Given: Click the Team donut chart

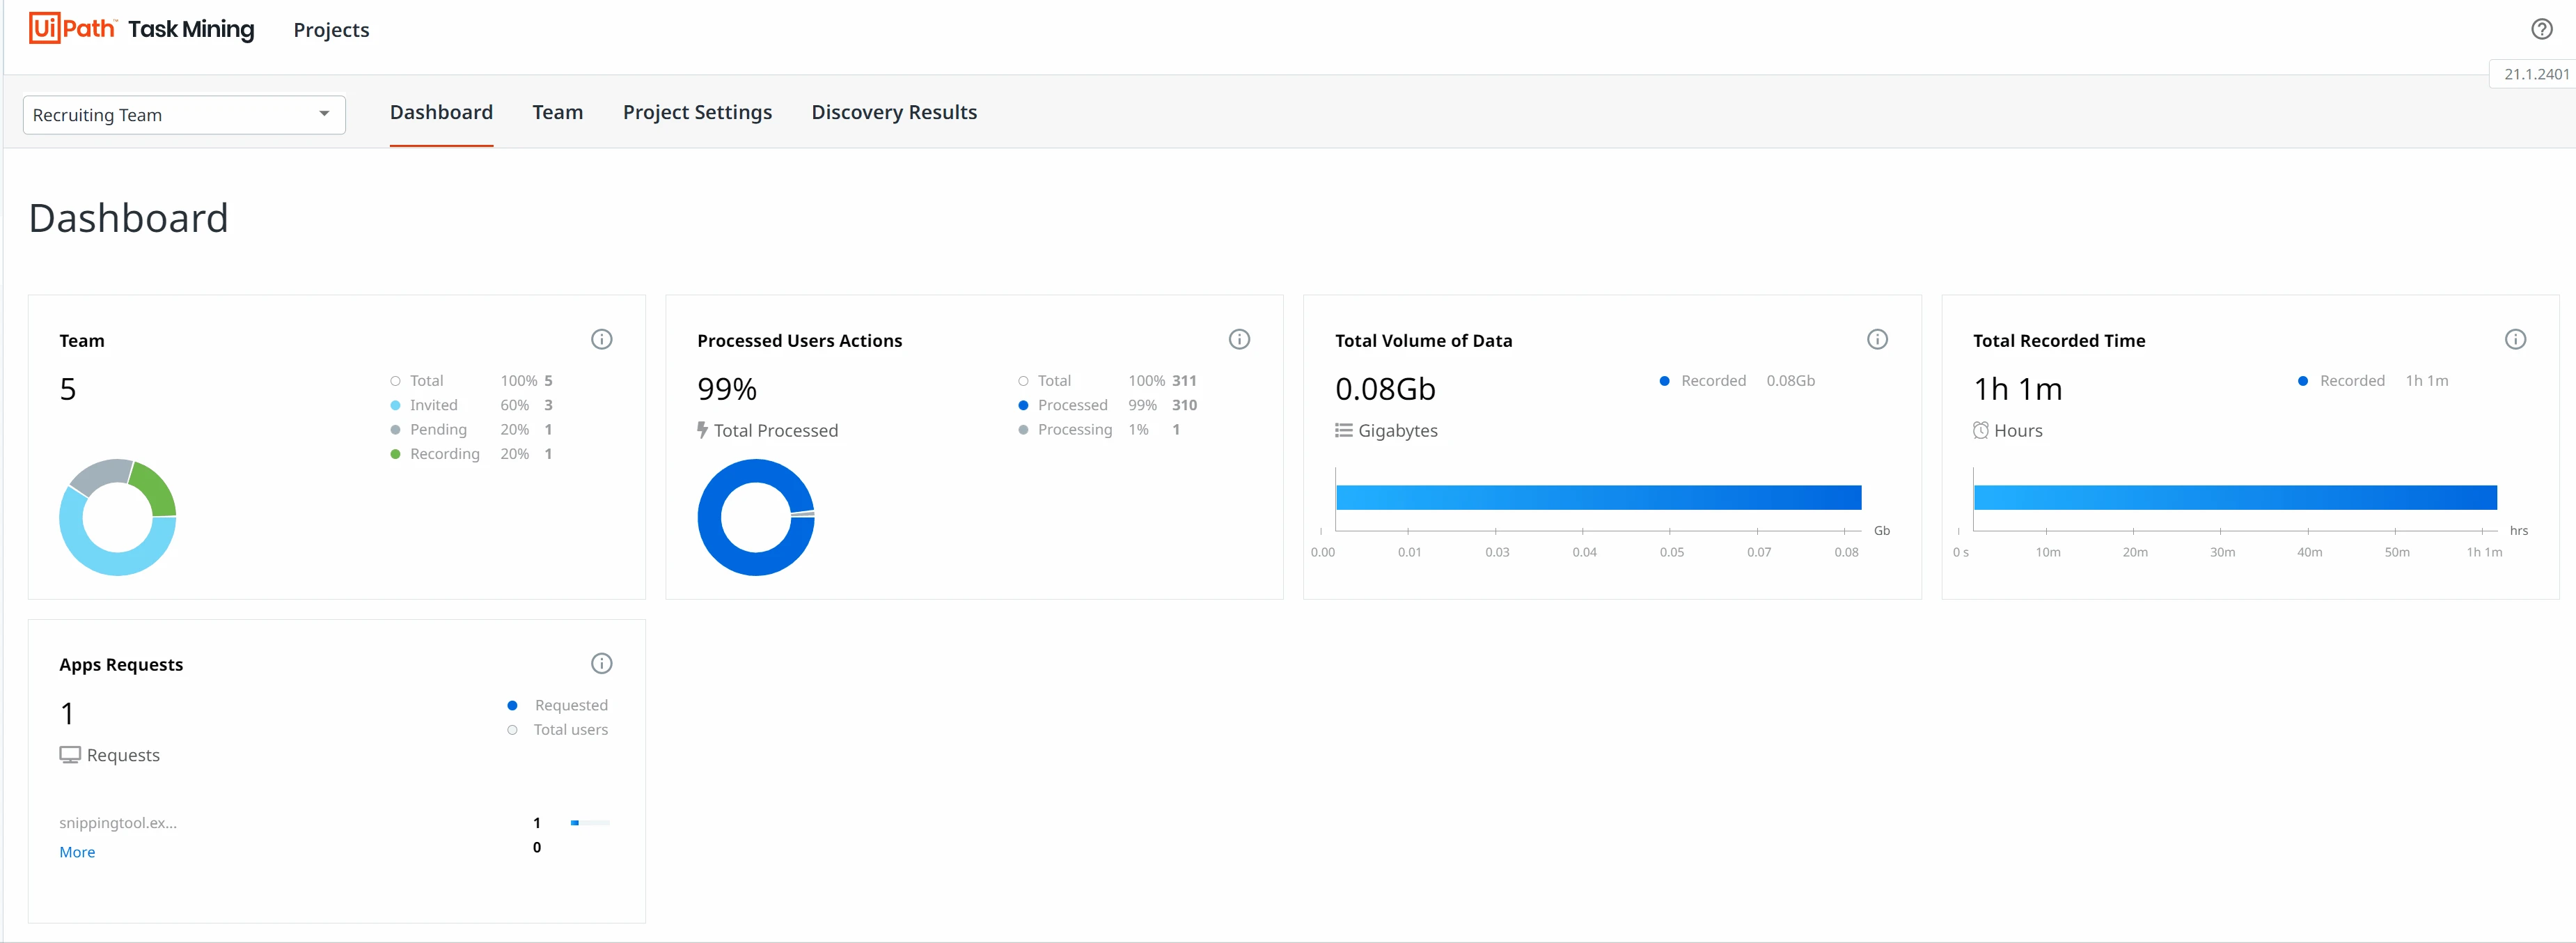Looking at the screenshot, I should 118,517.
